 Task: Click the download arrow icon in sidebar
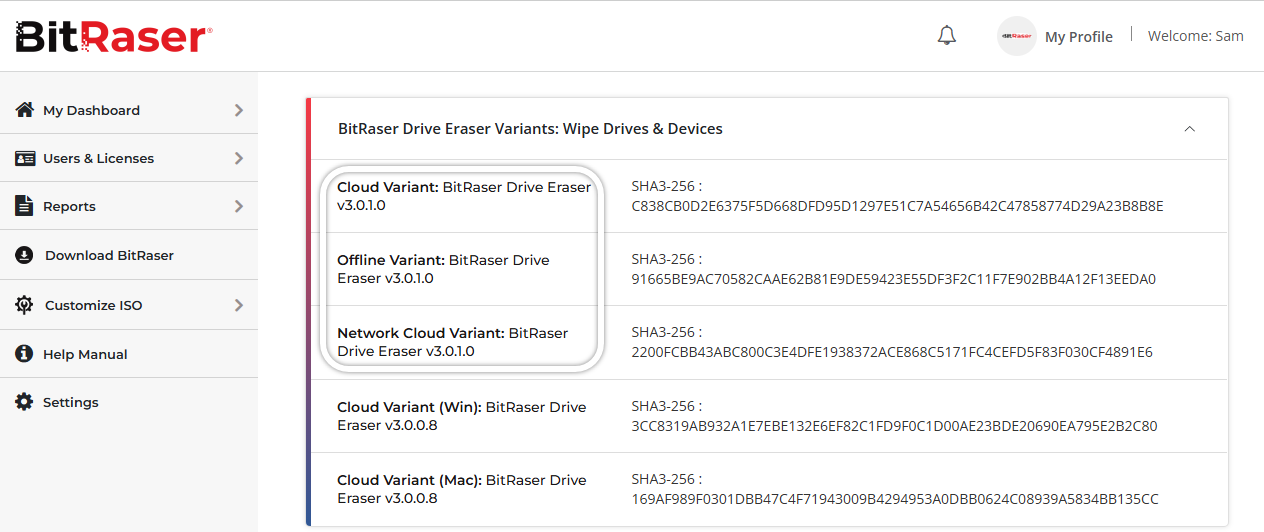(25, 255)
